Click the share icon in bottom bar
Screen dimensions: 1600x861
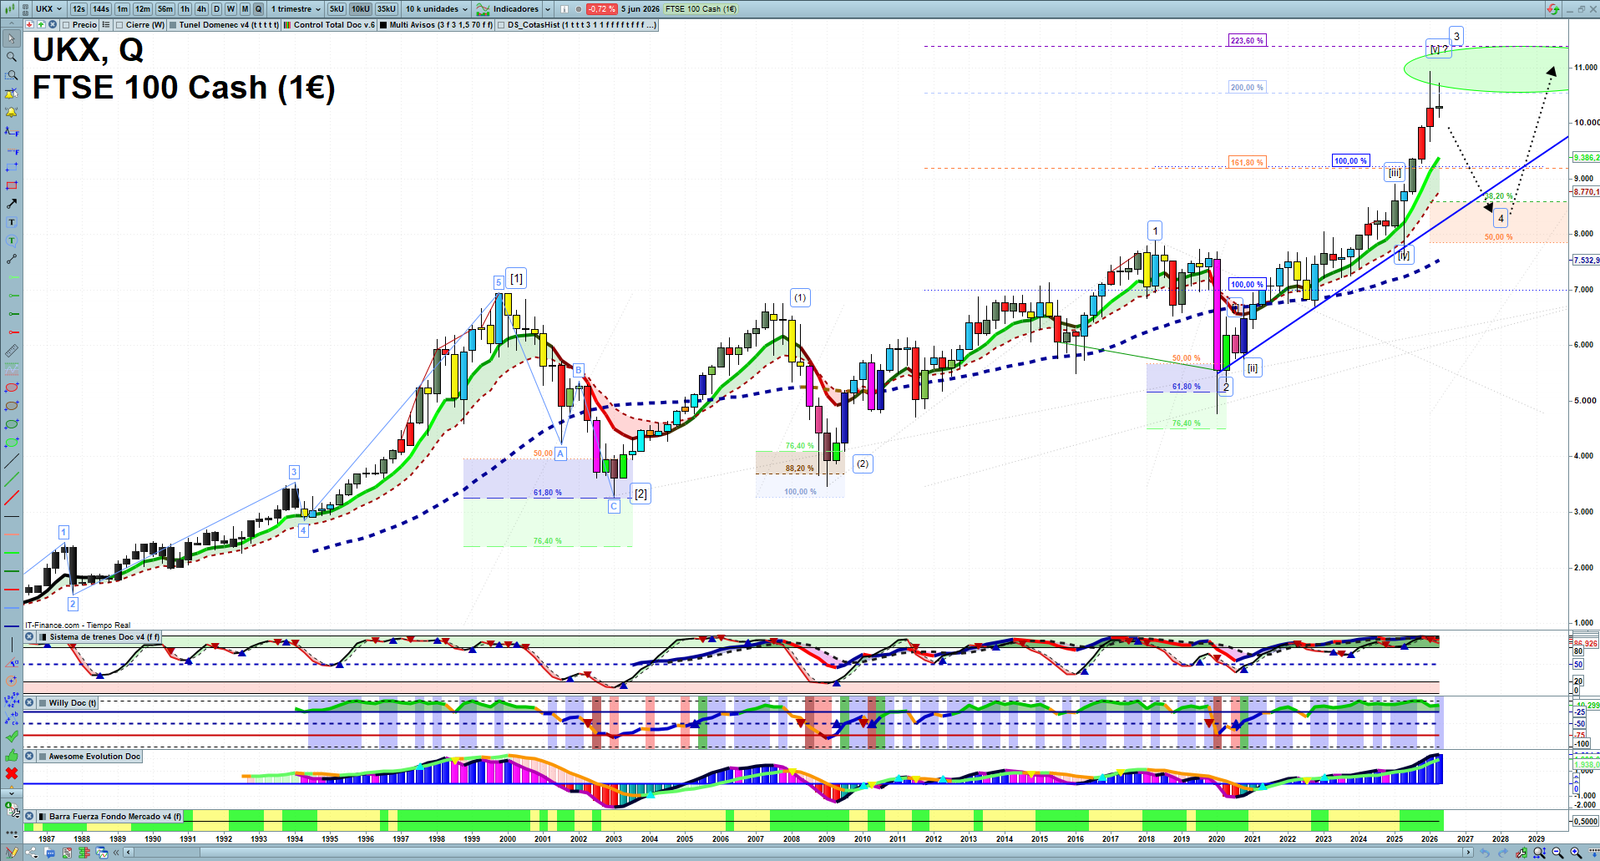[x=32, y=852]
